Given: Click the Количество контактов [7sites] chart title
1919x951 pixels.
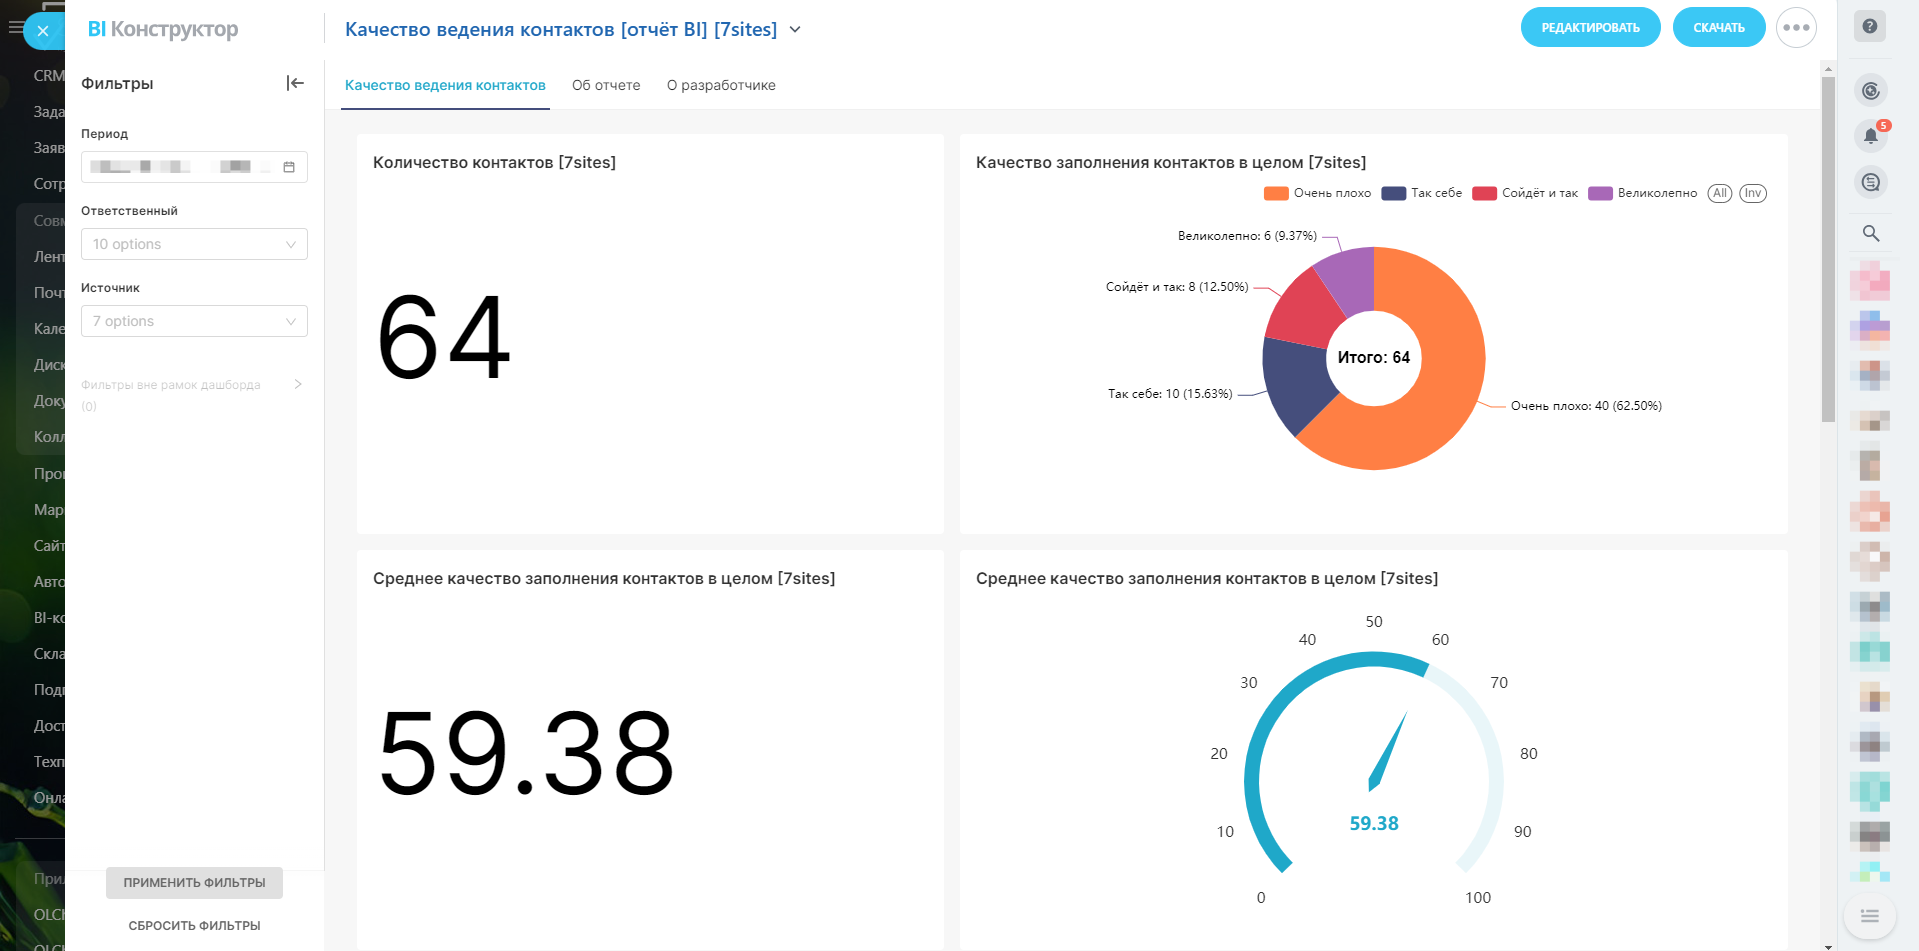Looking at the screenshot, I should pyautogui.click(x=494, y=163).
